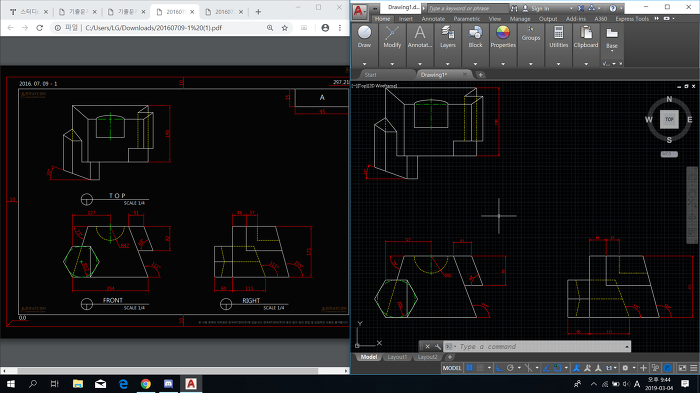Open a new Chrome tab
Viewport: 700px width, 393px height.
tap(258, 12)
